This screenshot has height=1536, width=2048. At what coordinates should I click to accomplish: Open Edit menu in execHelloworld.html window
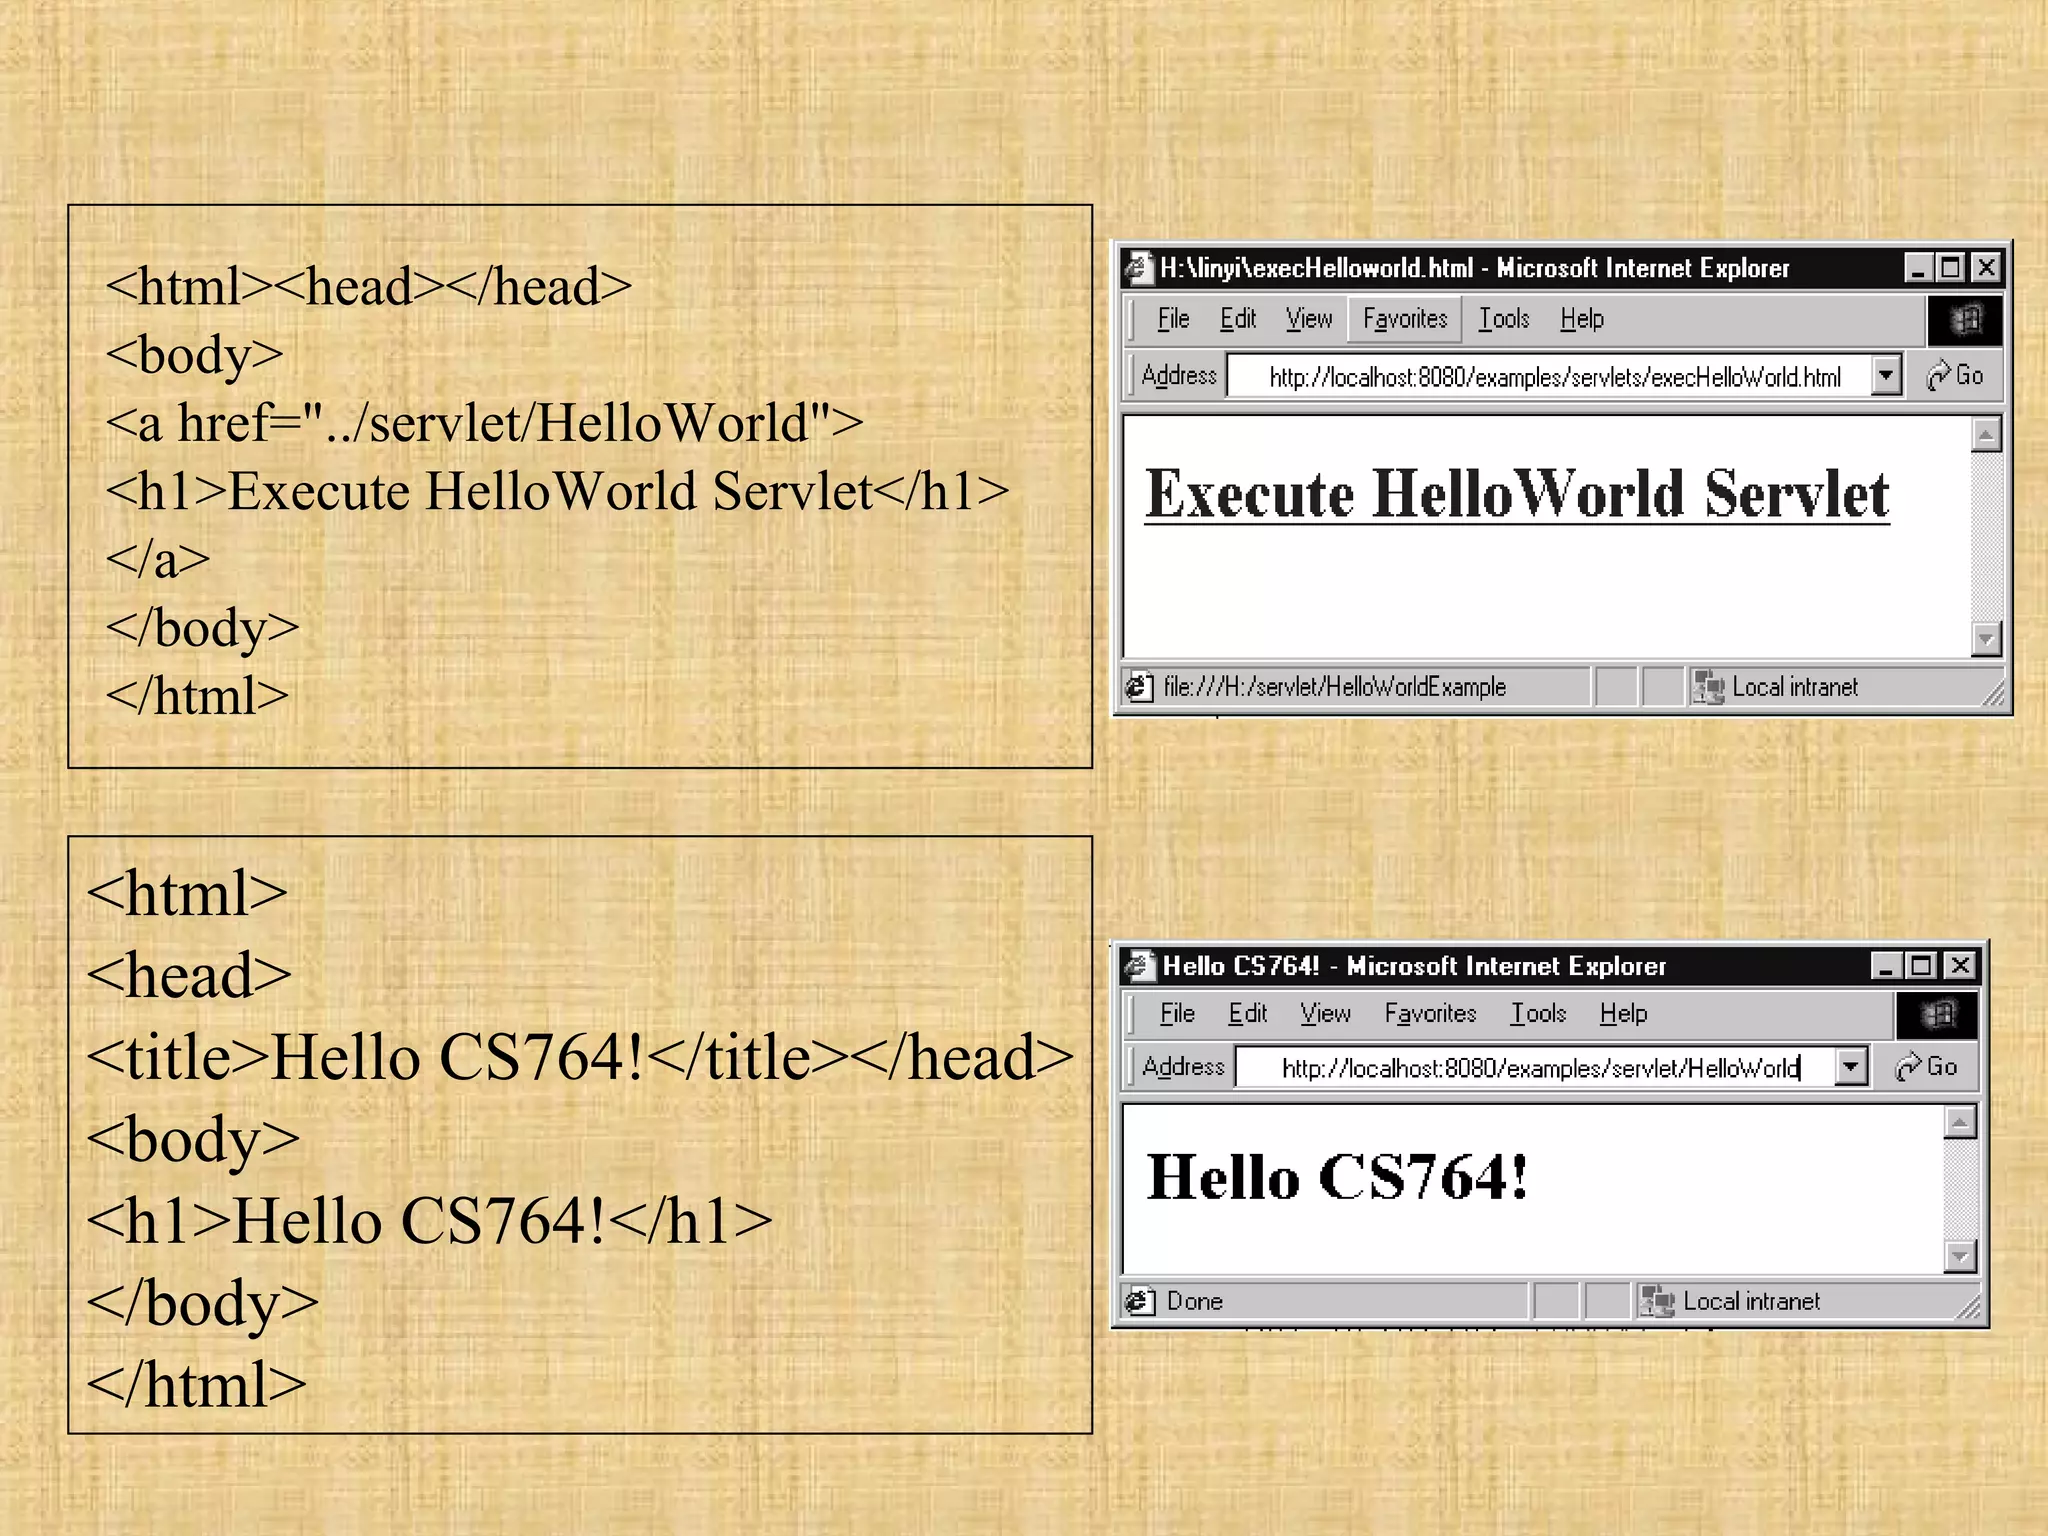point(1238,319)
